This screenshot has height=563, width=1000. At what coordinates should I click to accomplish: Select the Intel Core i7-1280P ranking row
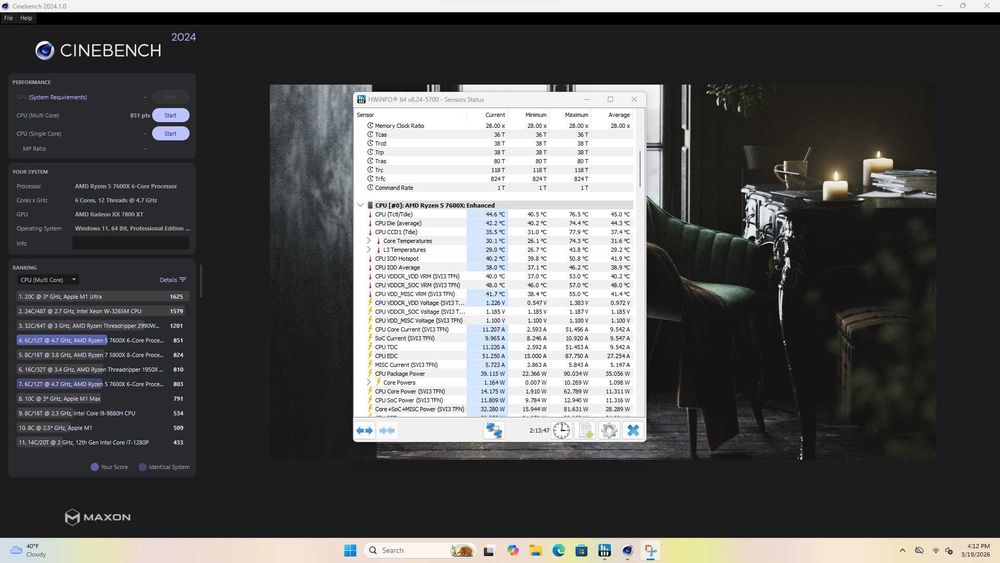(101, 442)
